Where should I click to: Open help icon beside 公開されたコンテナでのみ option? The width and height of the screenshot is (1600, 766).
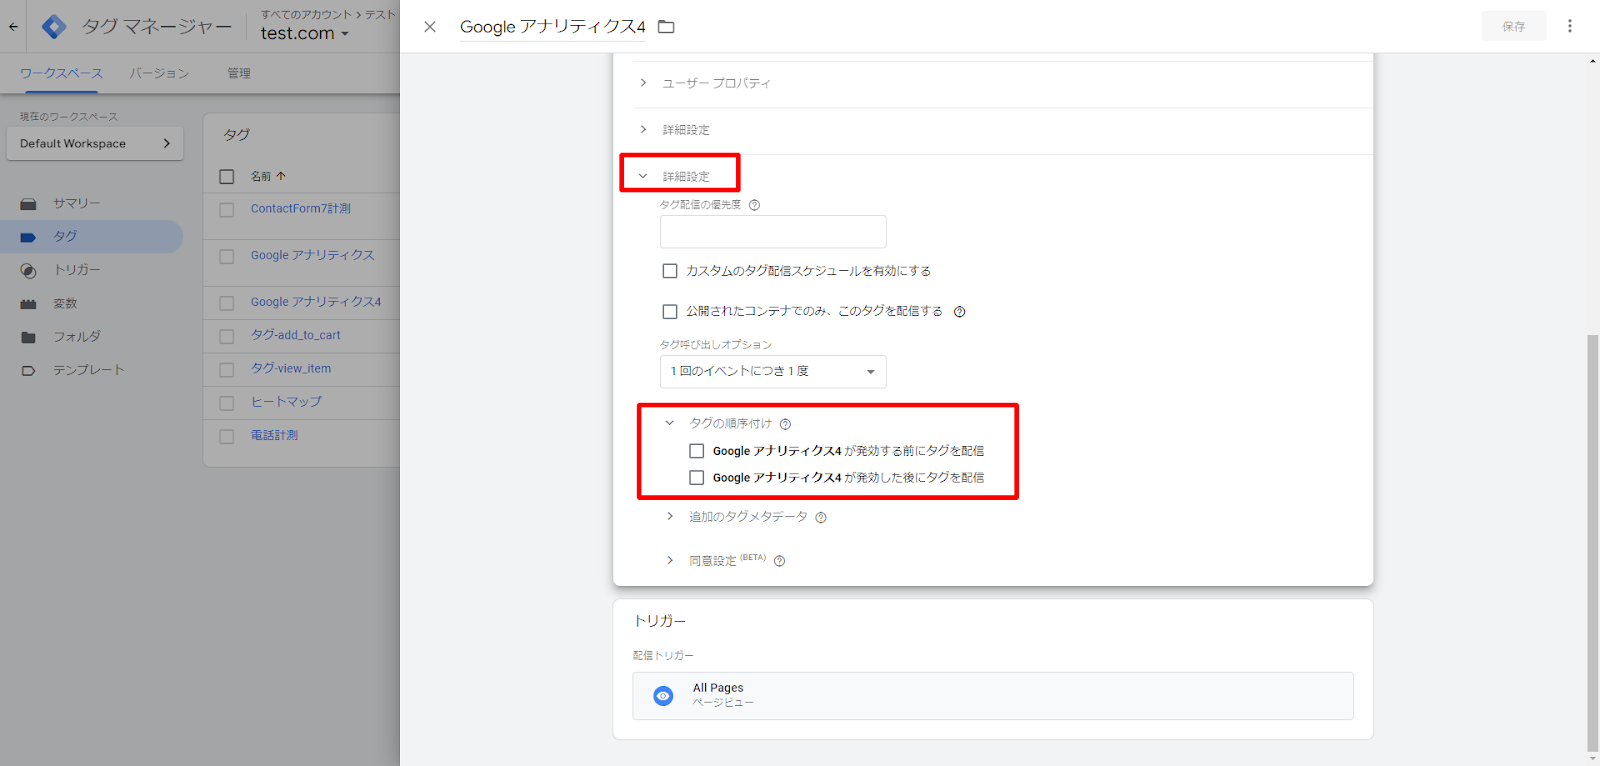click(x=960, y=312)
